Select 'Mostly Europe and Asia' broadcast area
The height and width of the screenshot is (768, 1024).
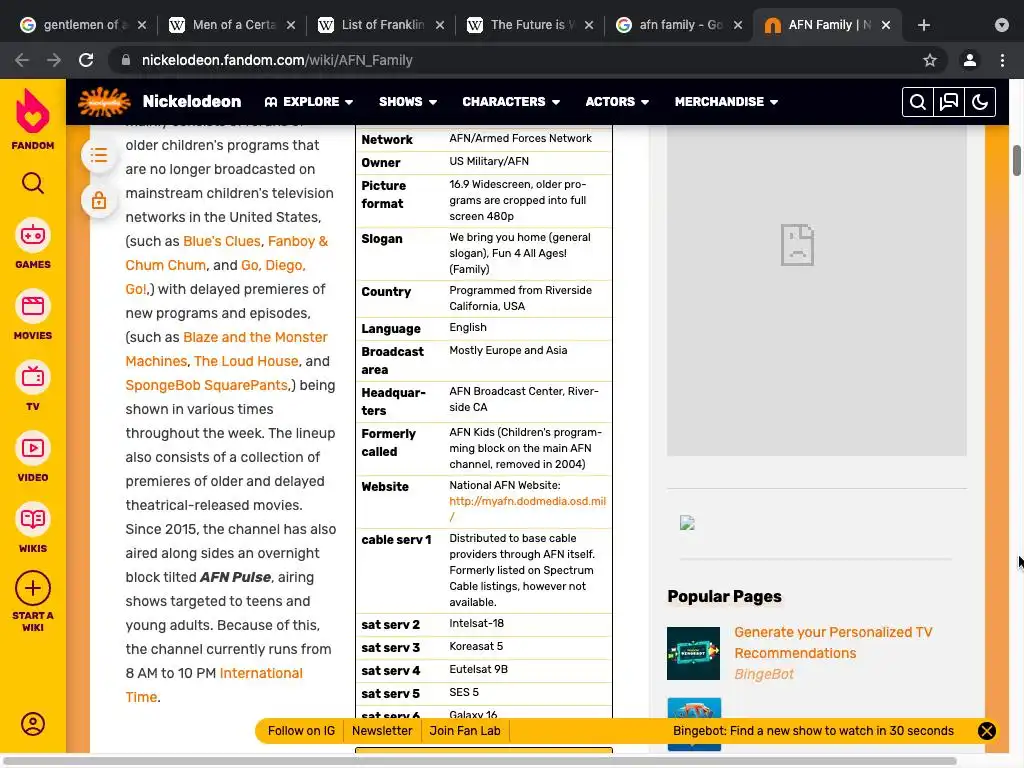pyautogui.click(x=508, y=350)
